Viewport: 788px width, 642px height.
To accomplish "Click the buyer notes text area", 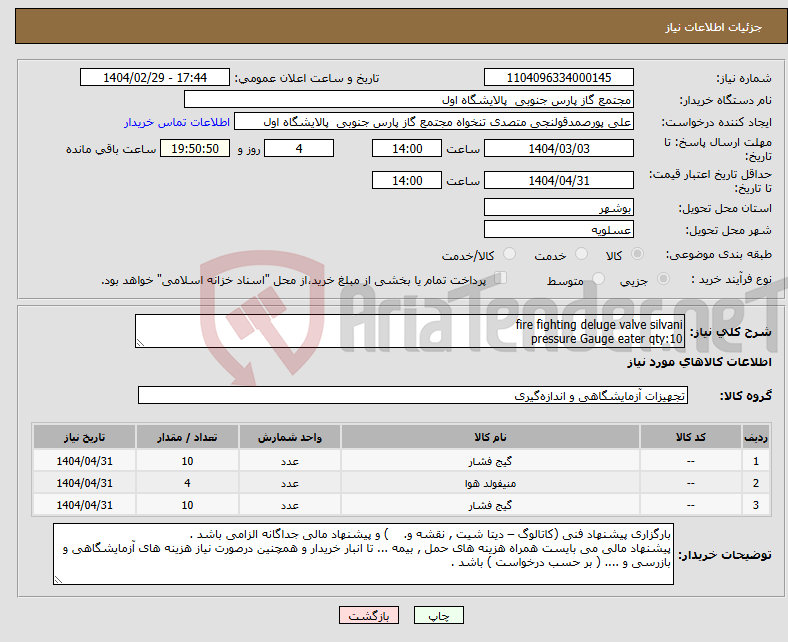I will point(363,554).
